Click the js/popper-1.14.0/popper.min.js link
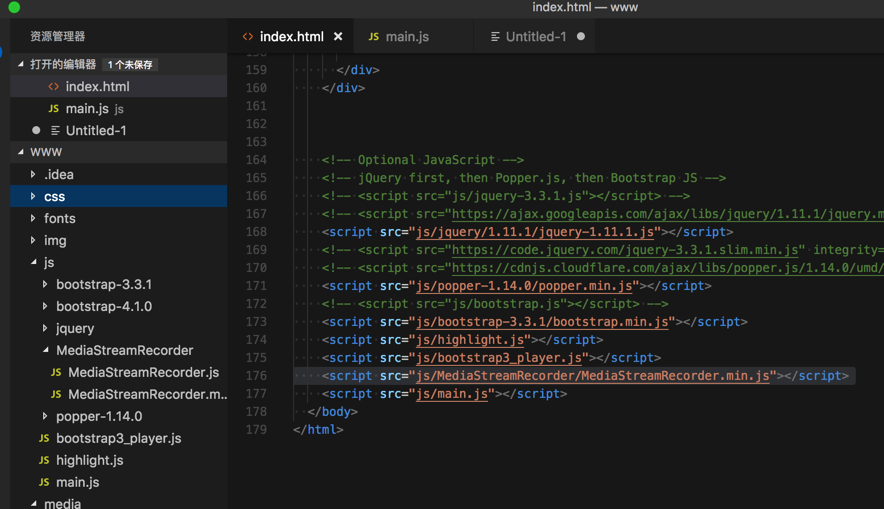 point(525,286)
